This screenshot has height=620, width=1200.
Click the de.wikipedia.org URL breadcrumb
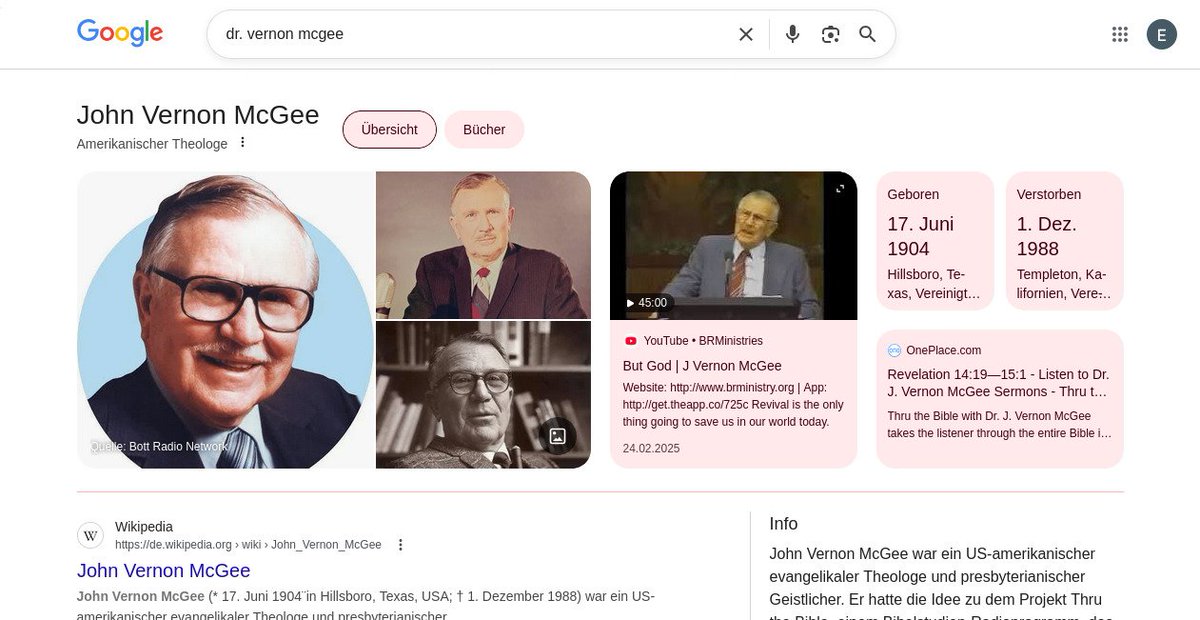point(248,545)
